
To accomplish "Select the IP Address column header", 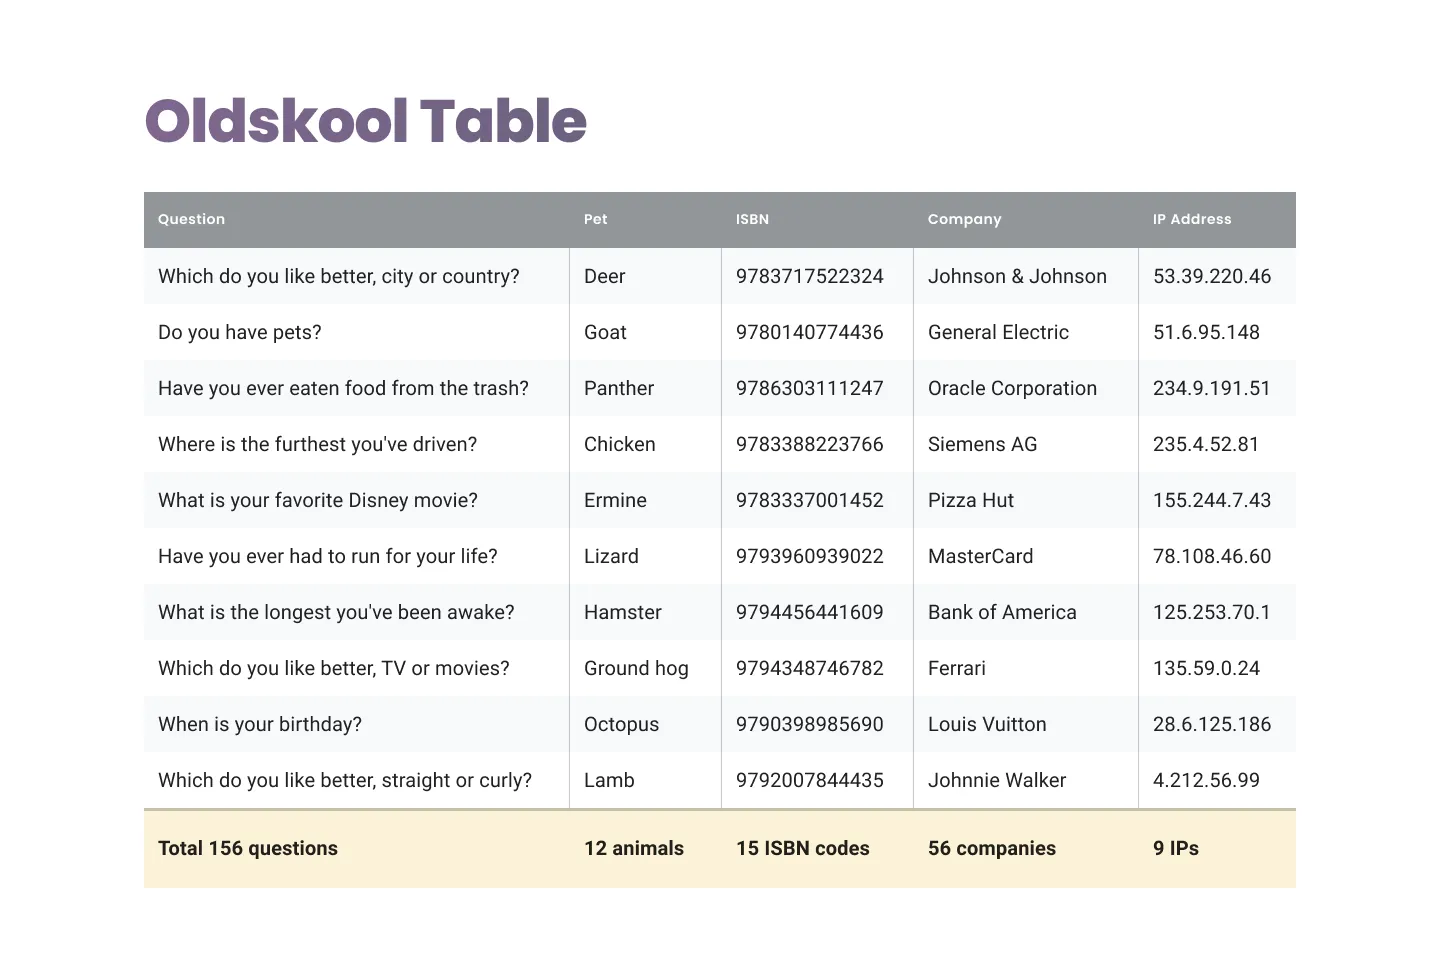I will point(1192,219).
